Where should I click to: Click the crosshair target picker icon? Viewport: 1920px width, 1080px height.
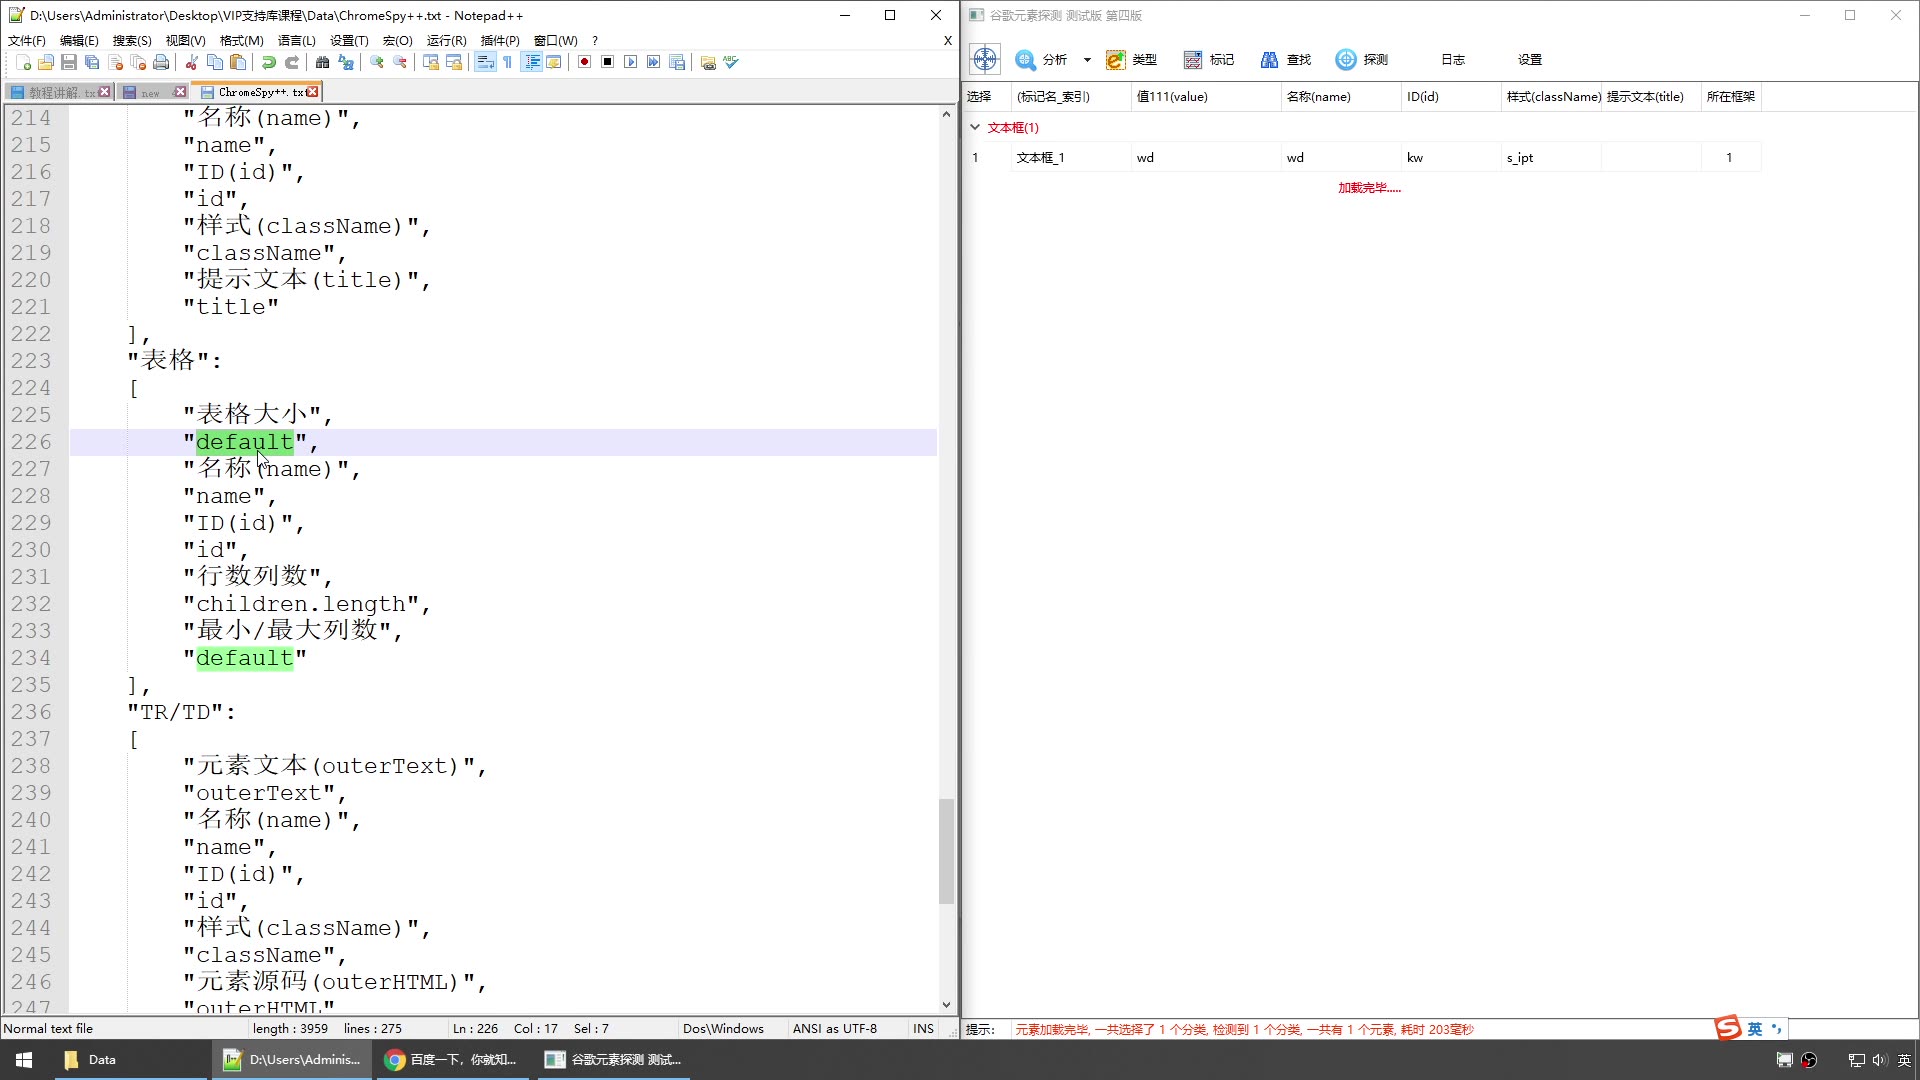pos(985,59)
